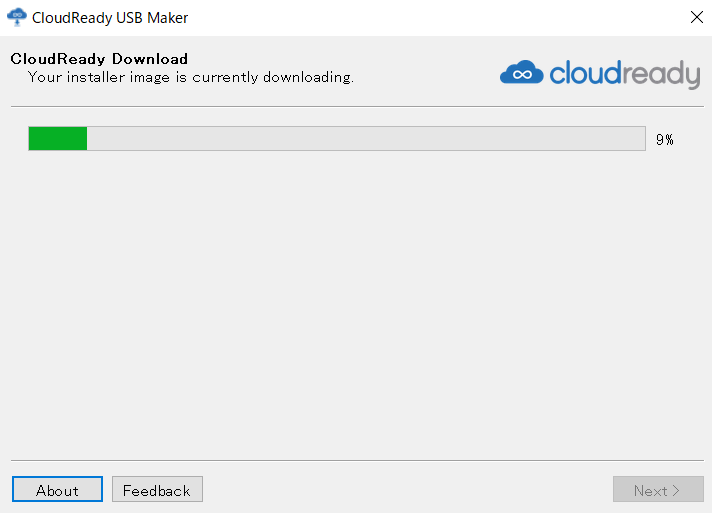Viewport: 712px width, 513px height.
Task: Click the blank dialog area below progress bar
Action: [357, 304]
